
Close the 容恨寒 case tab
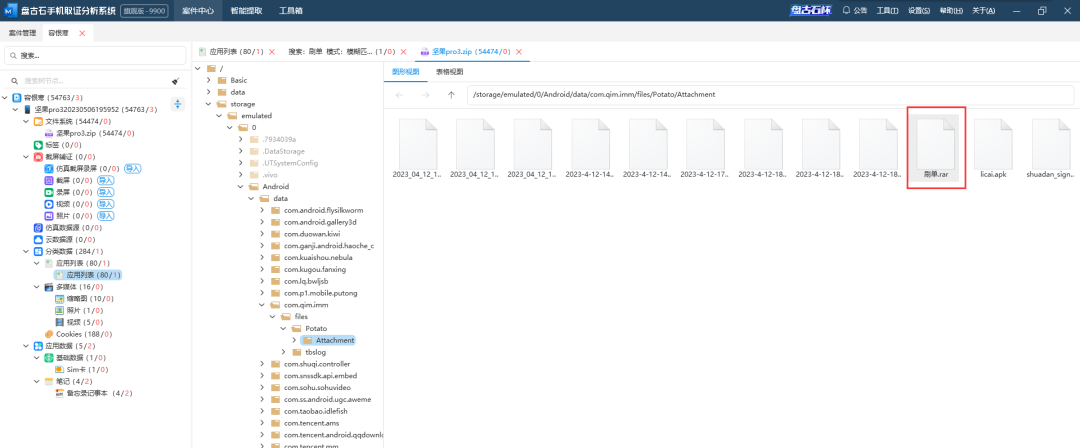[x=83, y=33]
